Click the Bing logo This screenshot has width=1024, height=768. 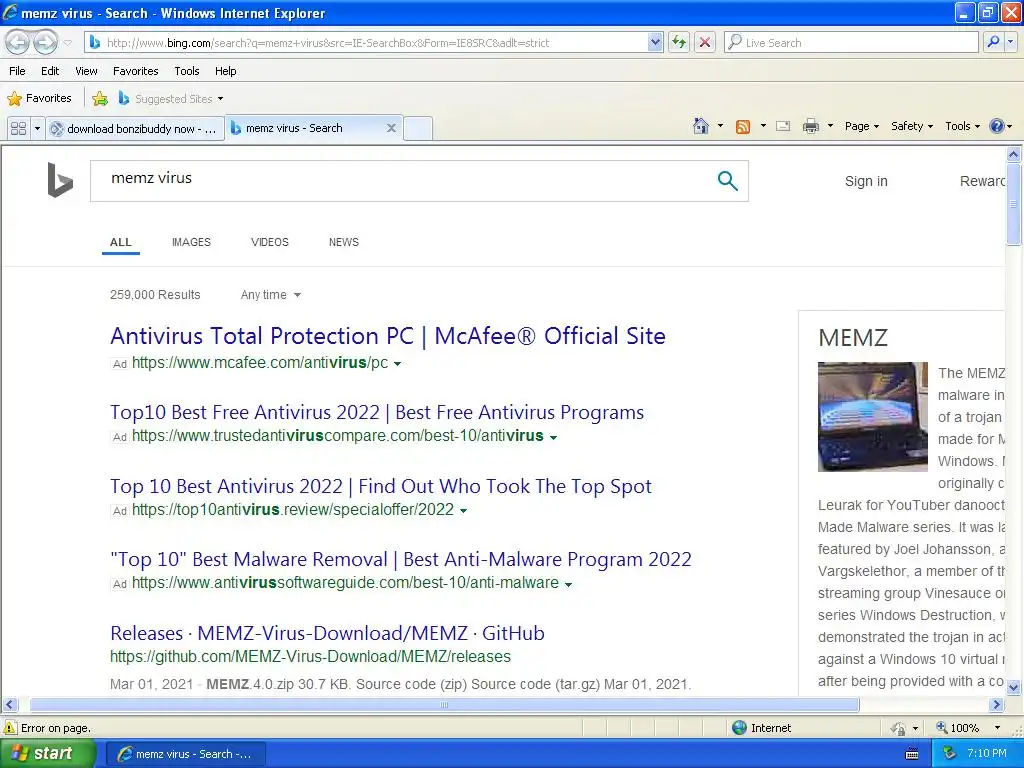(59, 180)
